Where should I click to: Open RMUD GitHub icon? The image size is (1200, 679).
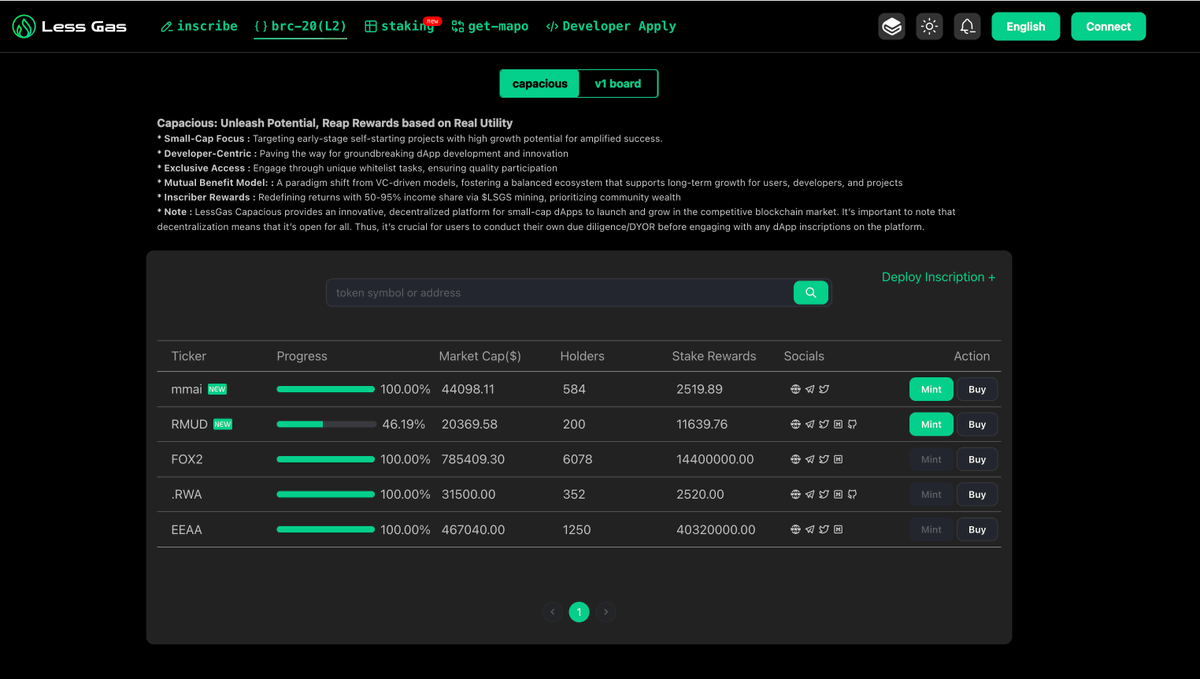click(x=852, y=424)
